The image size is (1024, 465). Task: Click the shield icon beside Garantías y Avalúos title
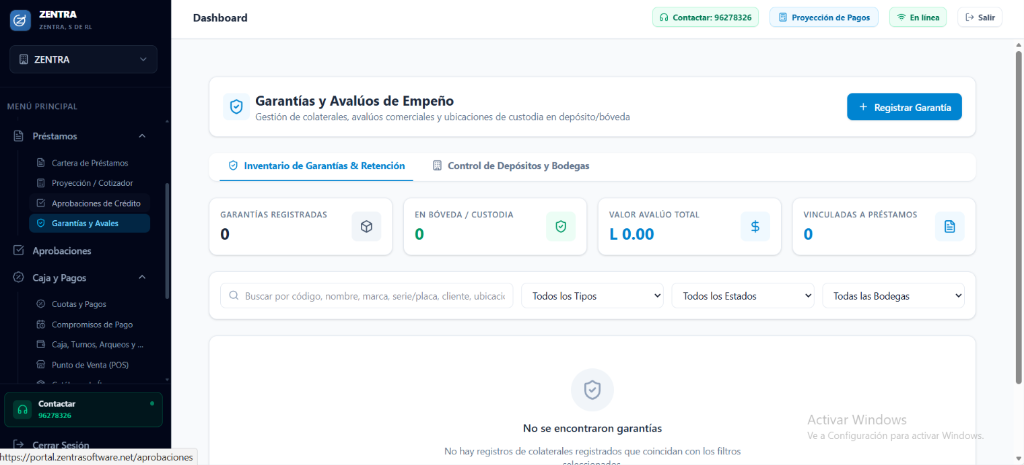pyautogui.click(x=236, y=106)
